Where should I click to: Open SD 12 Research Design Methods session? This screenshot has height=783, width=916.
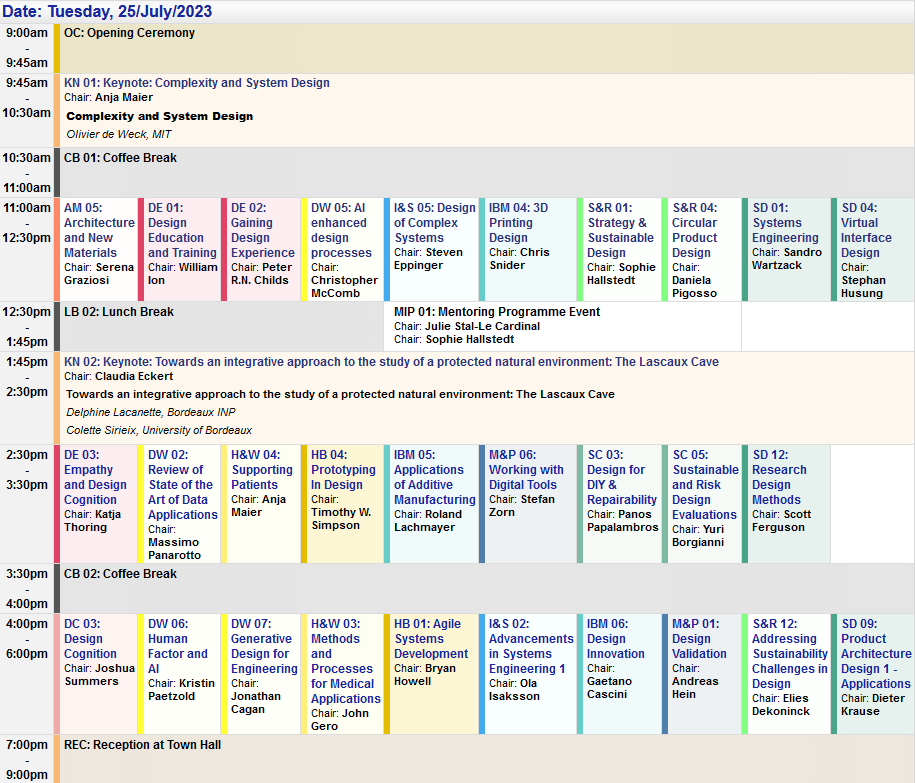point(779,477)
